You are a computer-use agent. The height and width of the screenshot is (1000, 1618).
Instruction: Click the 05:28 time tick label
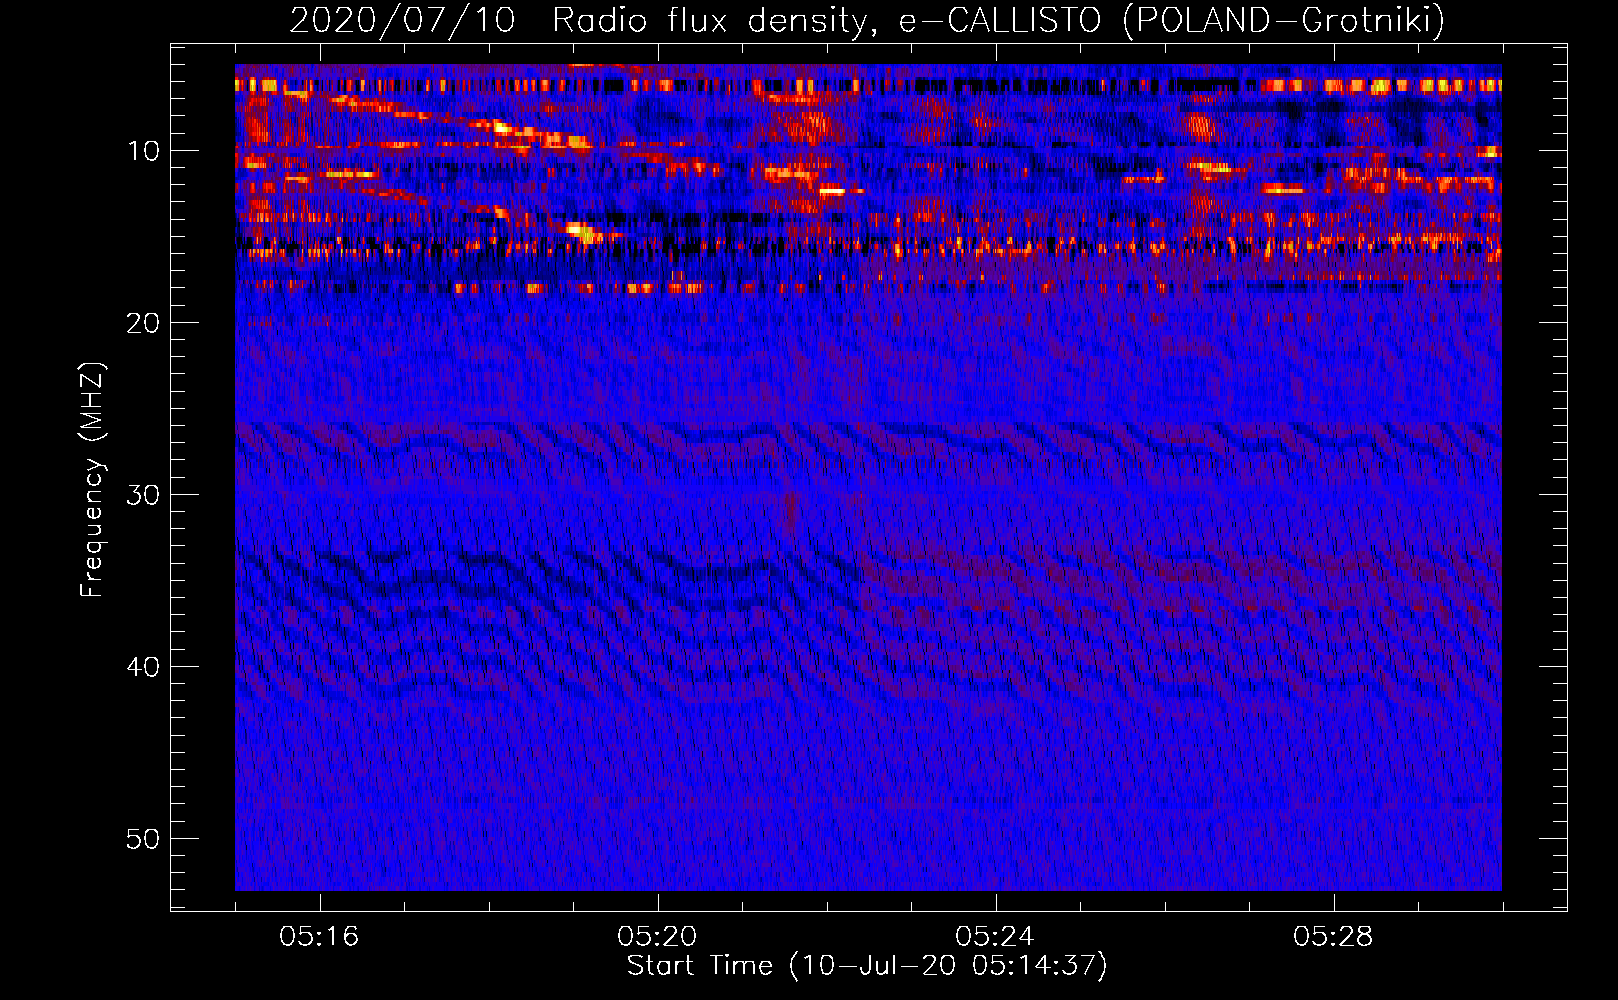coord(1333,937)
